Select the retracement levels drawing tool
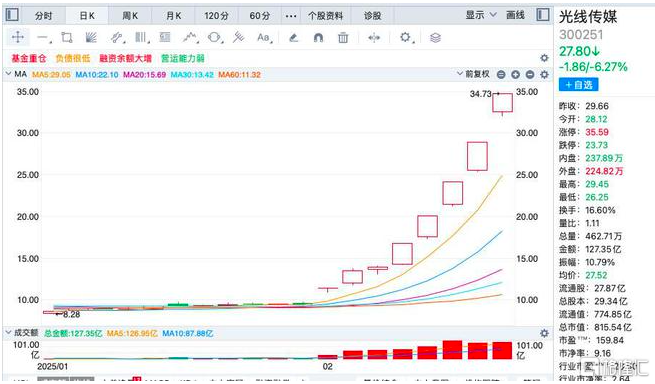 tap(165, 38)
